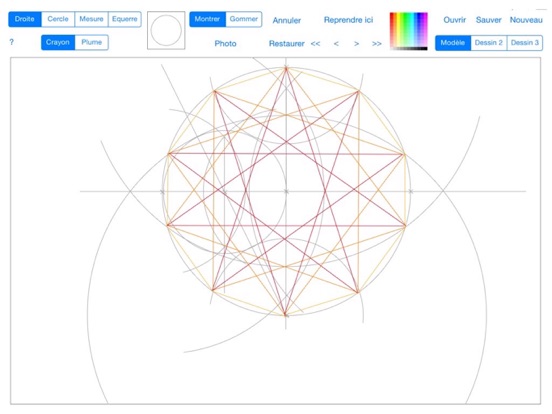Jump to first step with <<

coord(315,44)
